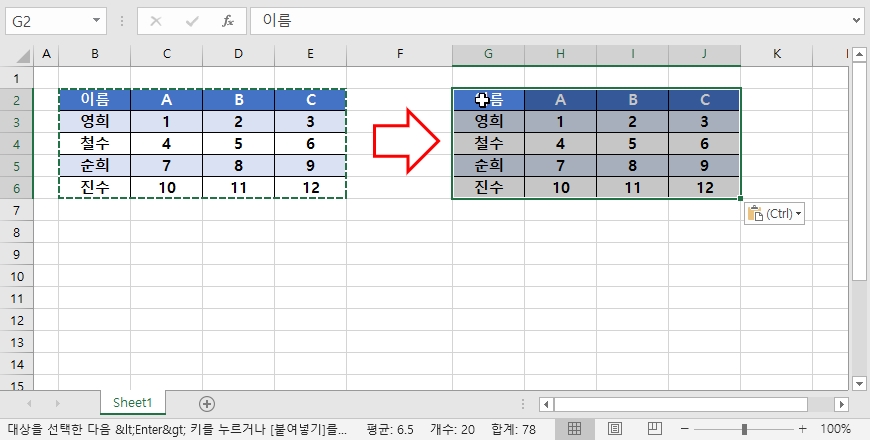Screen dimensions: 870x440
Task: Click the Cancel (X) formula bar icon
Action: coord(156,22)
